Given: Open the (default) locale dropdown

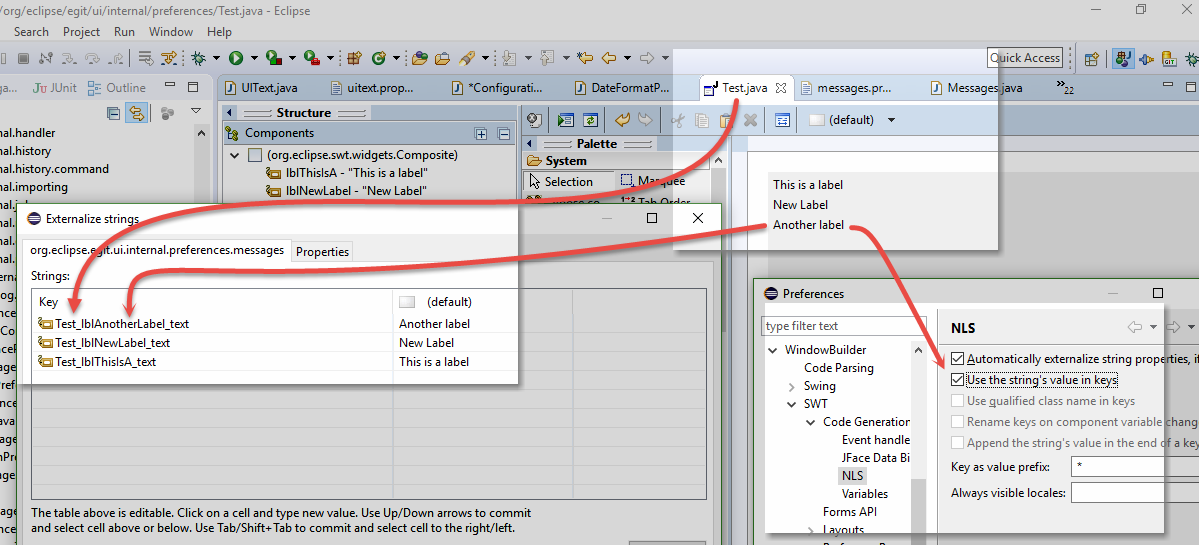Looking at the screenshot, I should coord(891,120).
